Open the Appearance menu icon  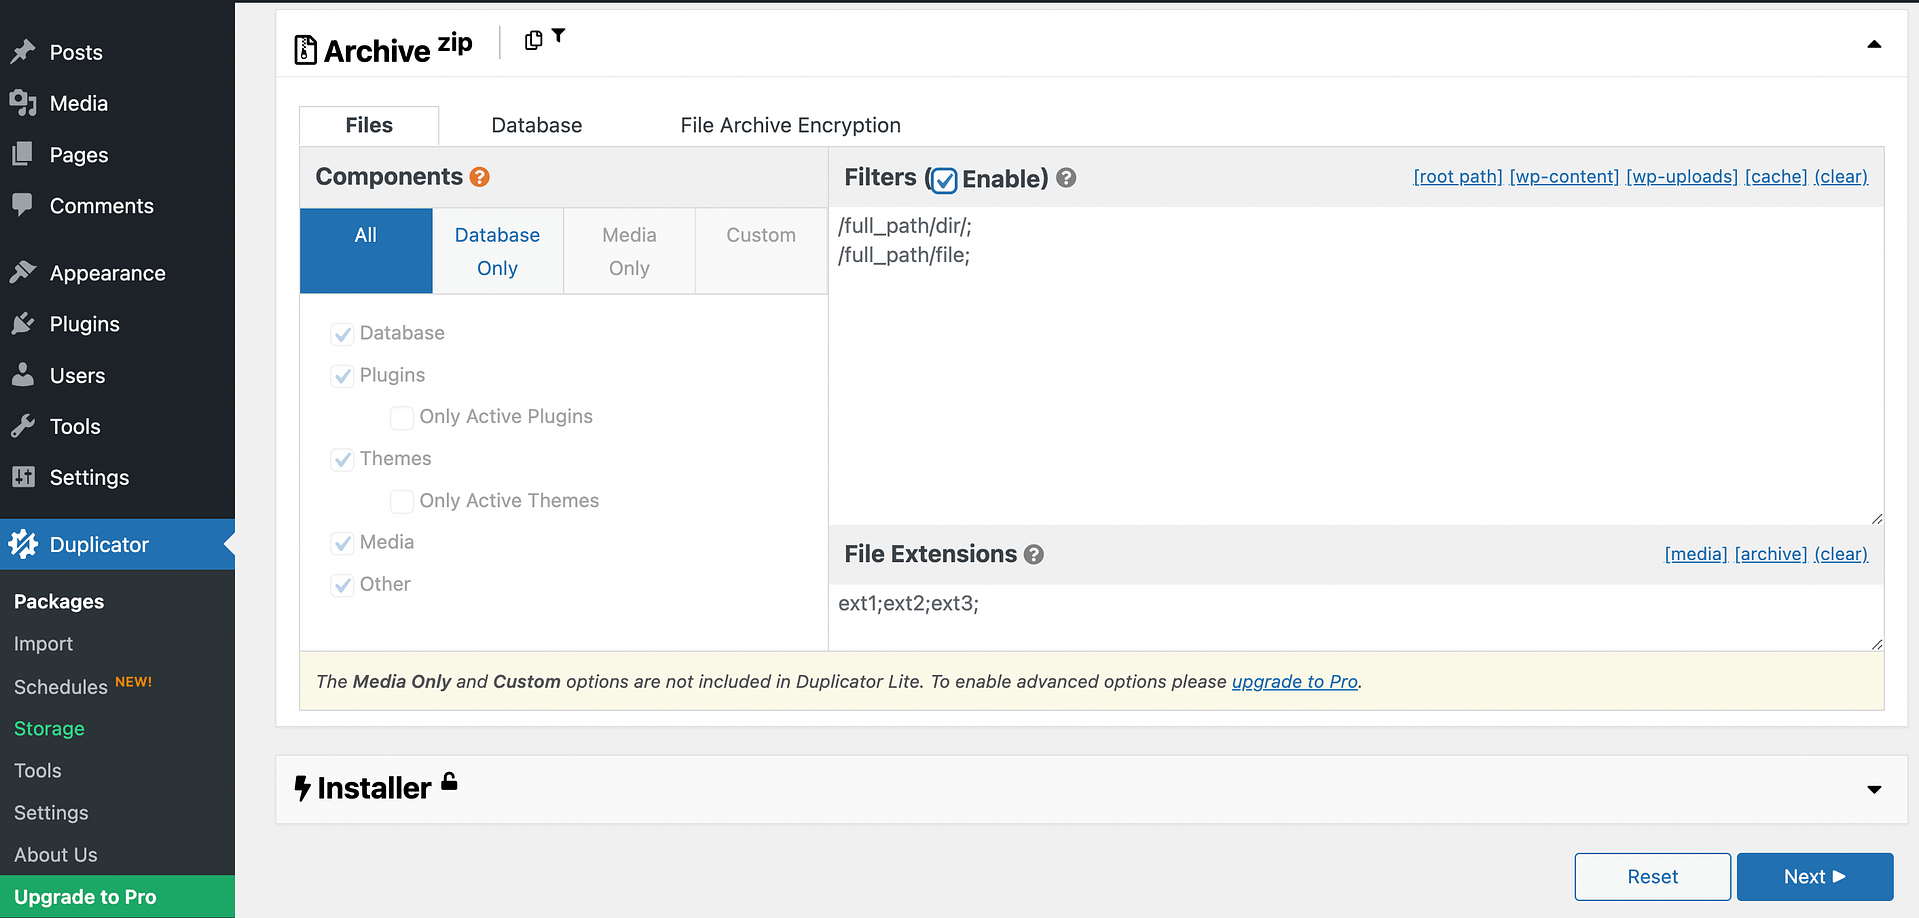pos(23,272)
